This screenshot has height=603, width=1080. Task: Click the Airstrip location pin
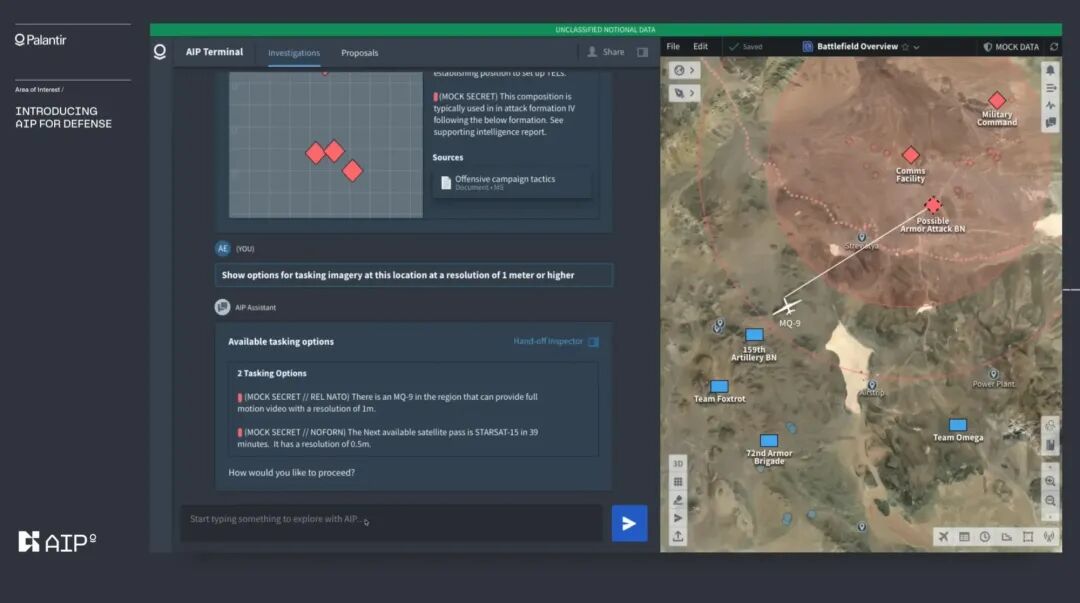(x=872, y=385)
